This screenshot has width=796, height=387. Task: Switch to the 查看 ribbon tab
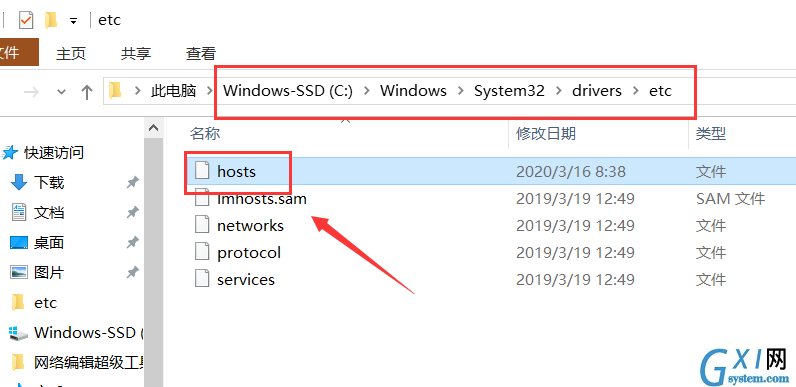pos(201,53)
